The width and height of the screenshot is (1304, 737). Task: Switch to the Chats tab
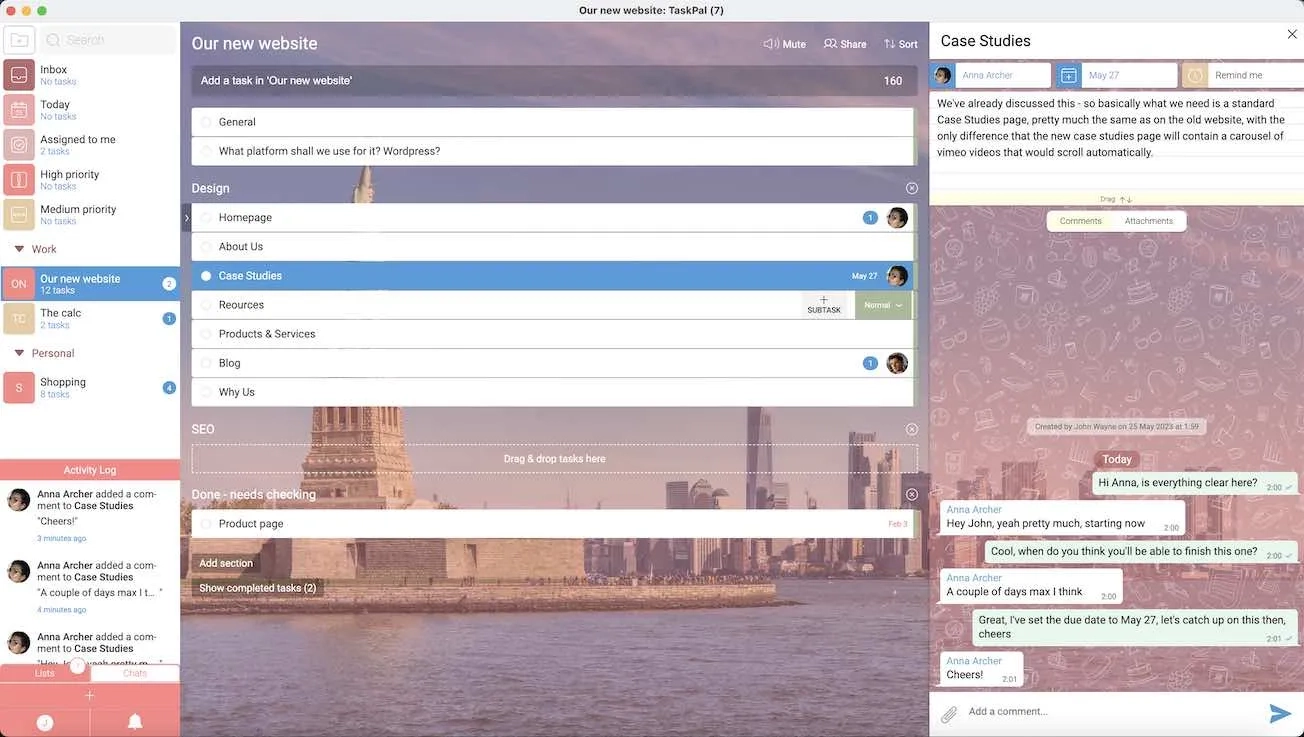click(x=135, y=673)
